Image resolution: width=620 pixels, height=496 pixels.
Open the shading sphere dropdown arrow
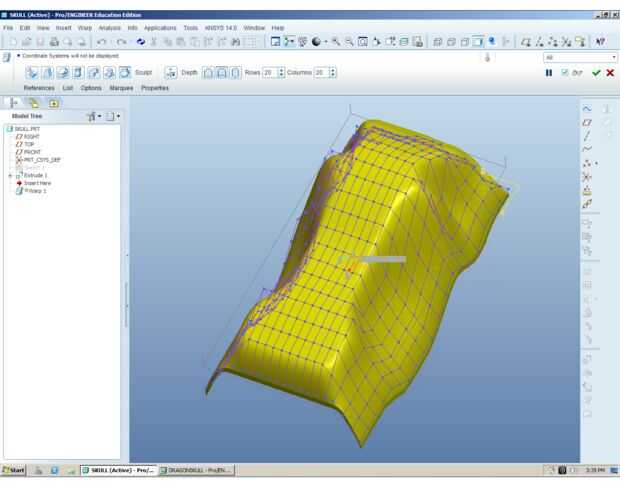click(x=326, y=42)
